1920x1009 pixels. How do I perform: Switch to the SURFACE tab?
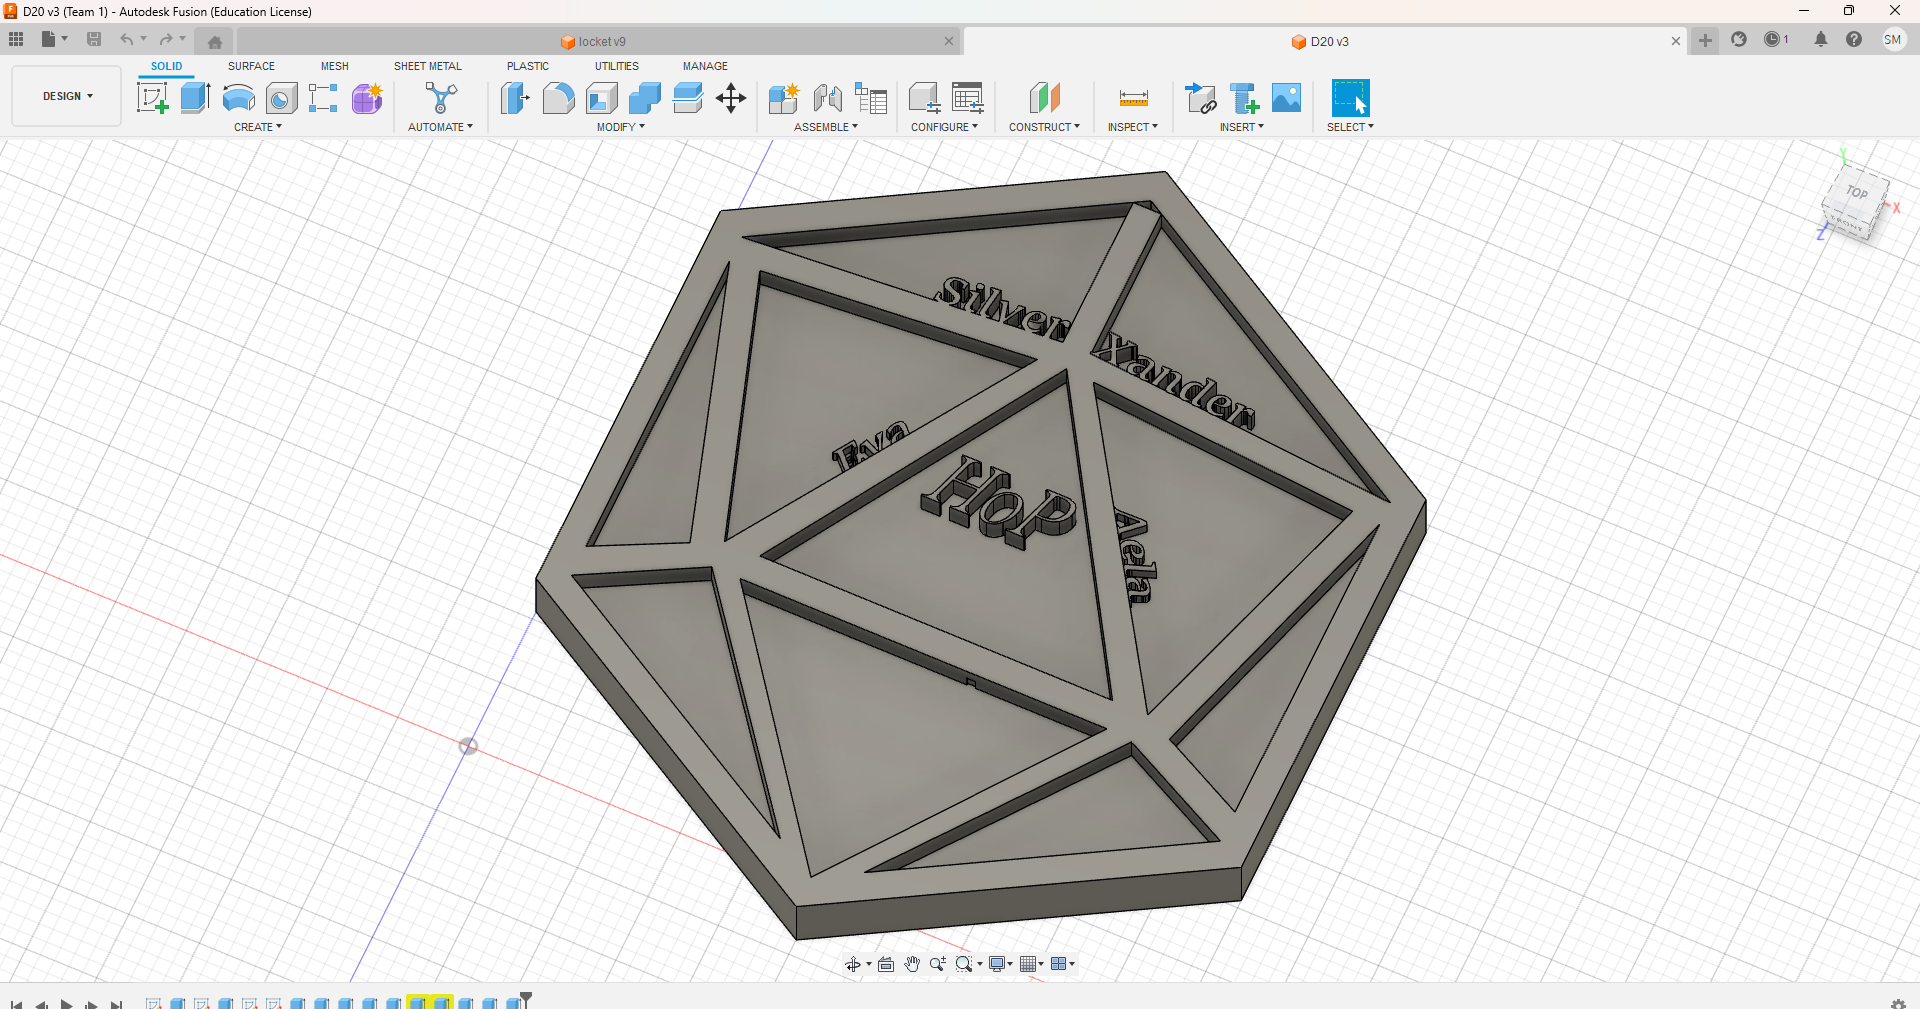[x=251, y=66]
